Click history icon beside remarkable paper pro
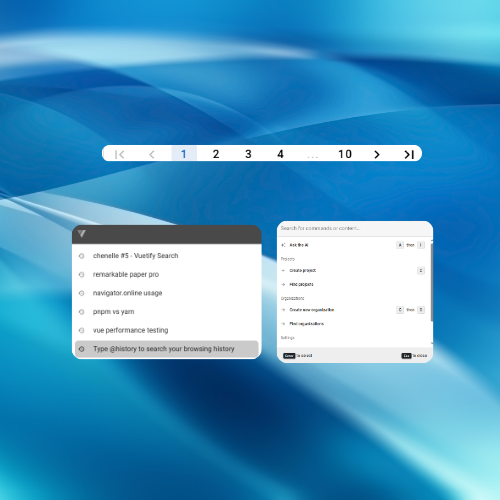 [x=81, y=275]
